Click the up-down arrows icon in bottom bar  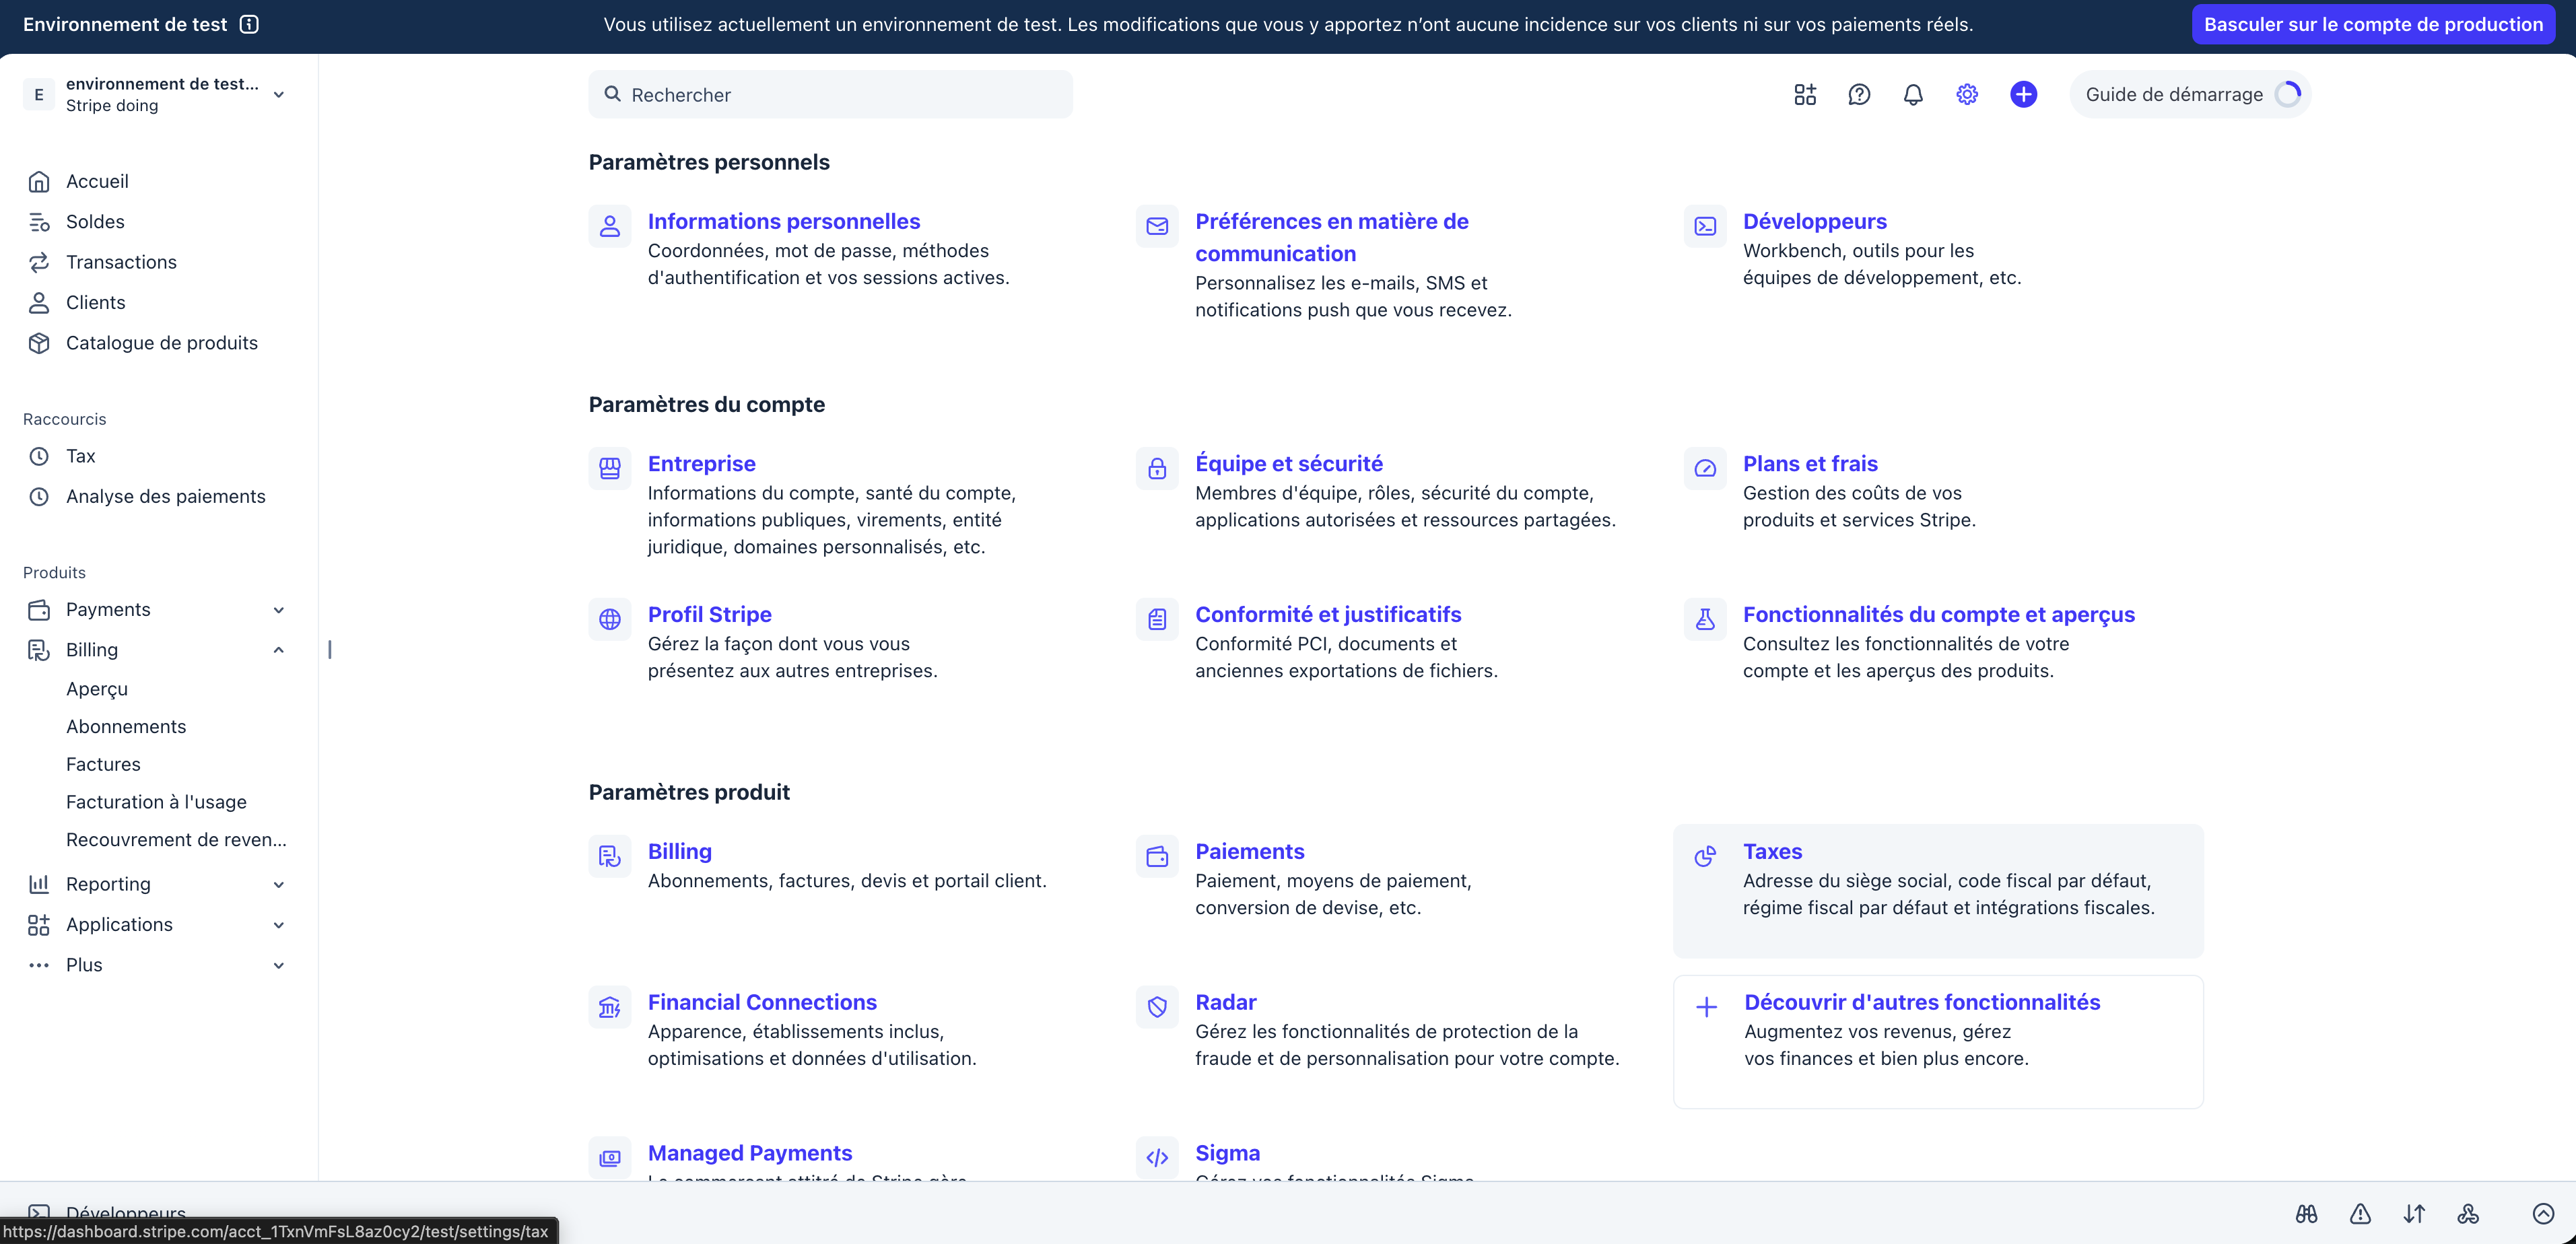[x=2414, y=1213]
